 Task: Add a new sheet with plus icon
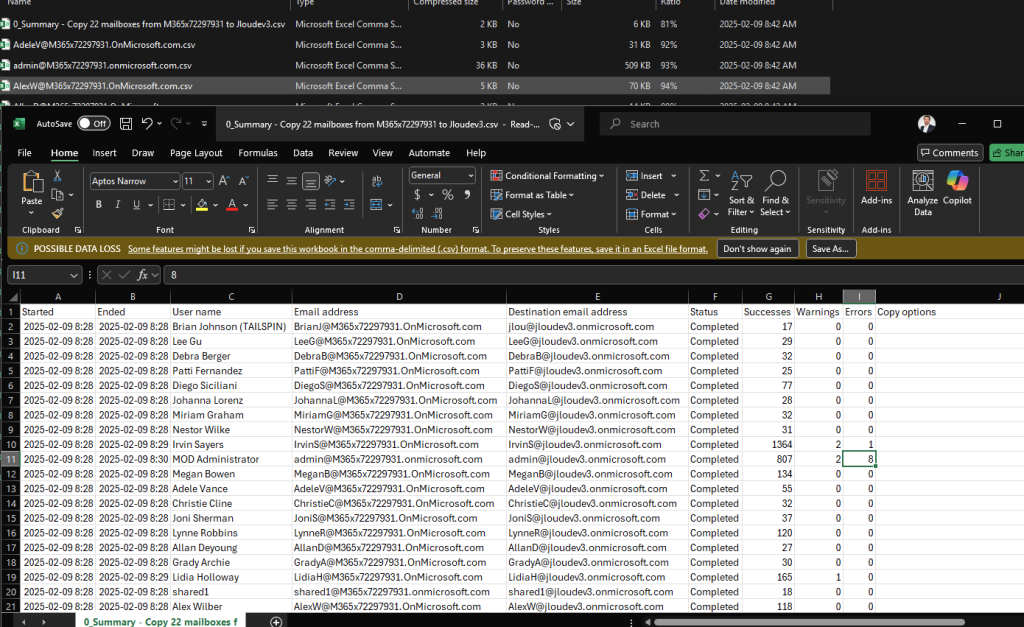tap(276, 622)
